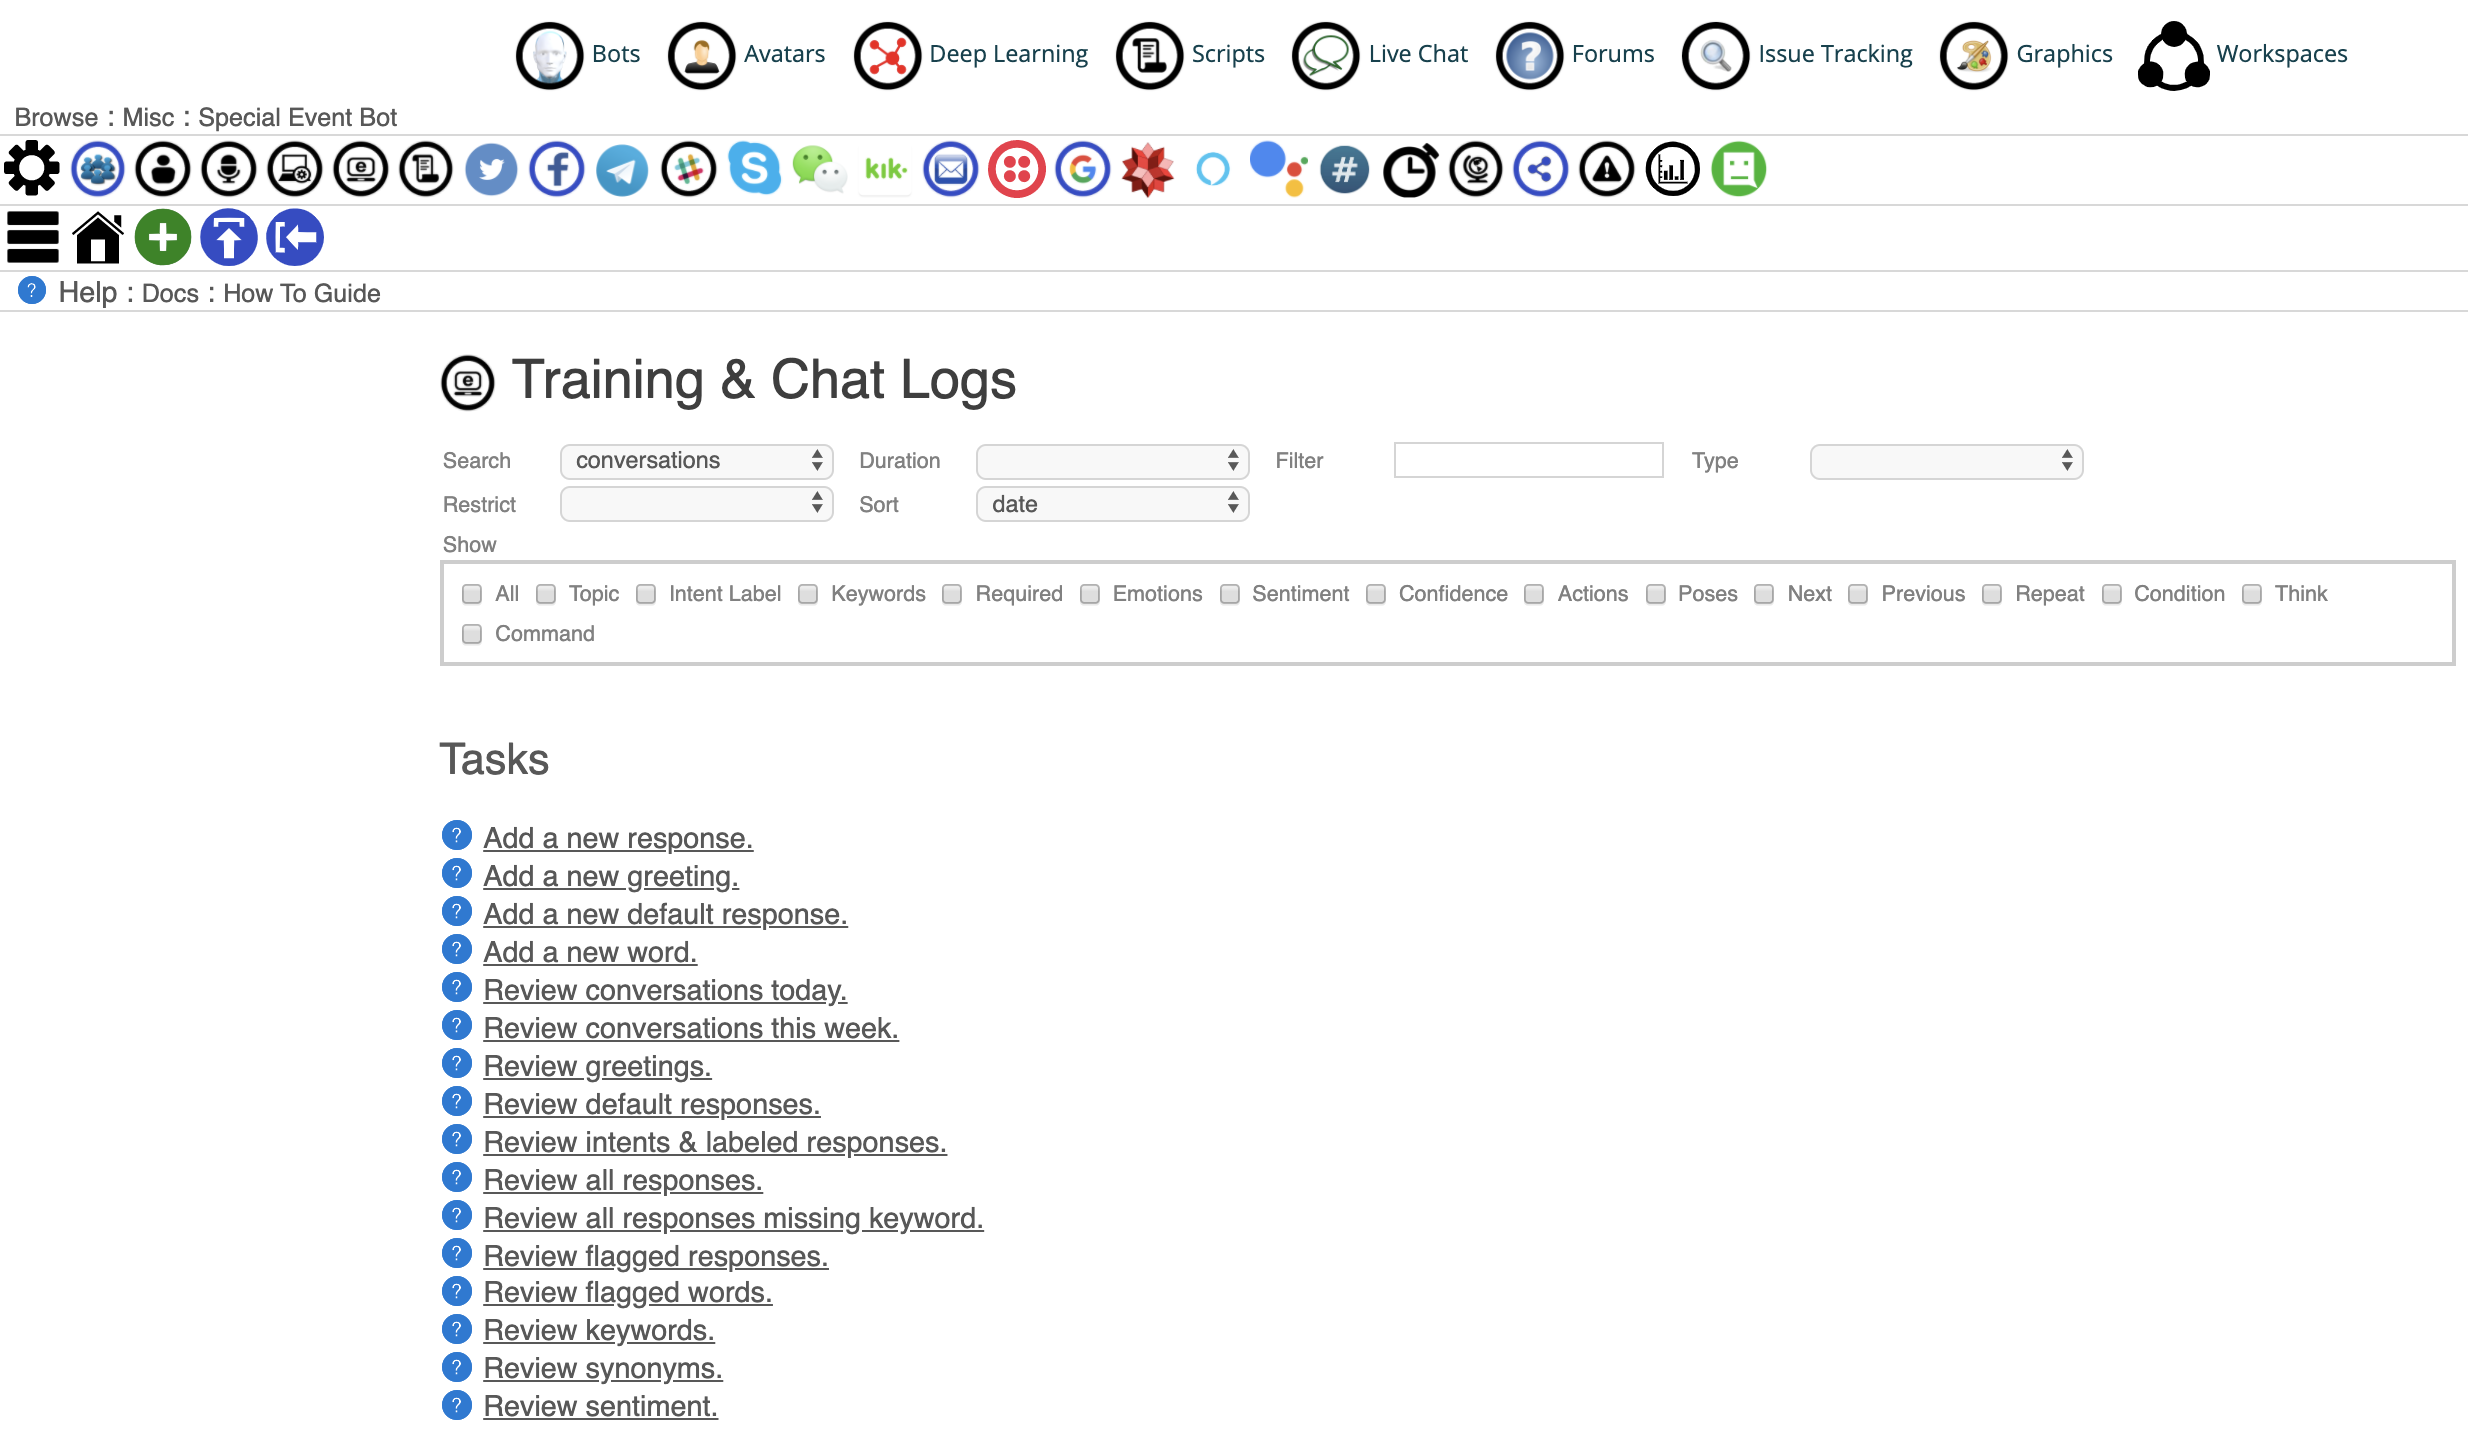Click the green plus add icon
This screenshot has width=2468, height=1436.
[x=163, y=238]
